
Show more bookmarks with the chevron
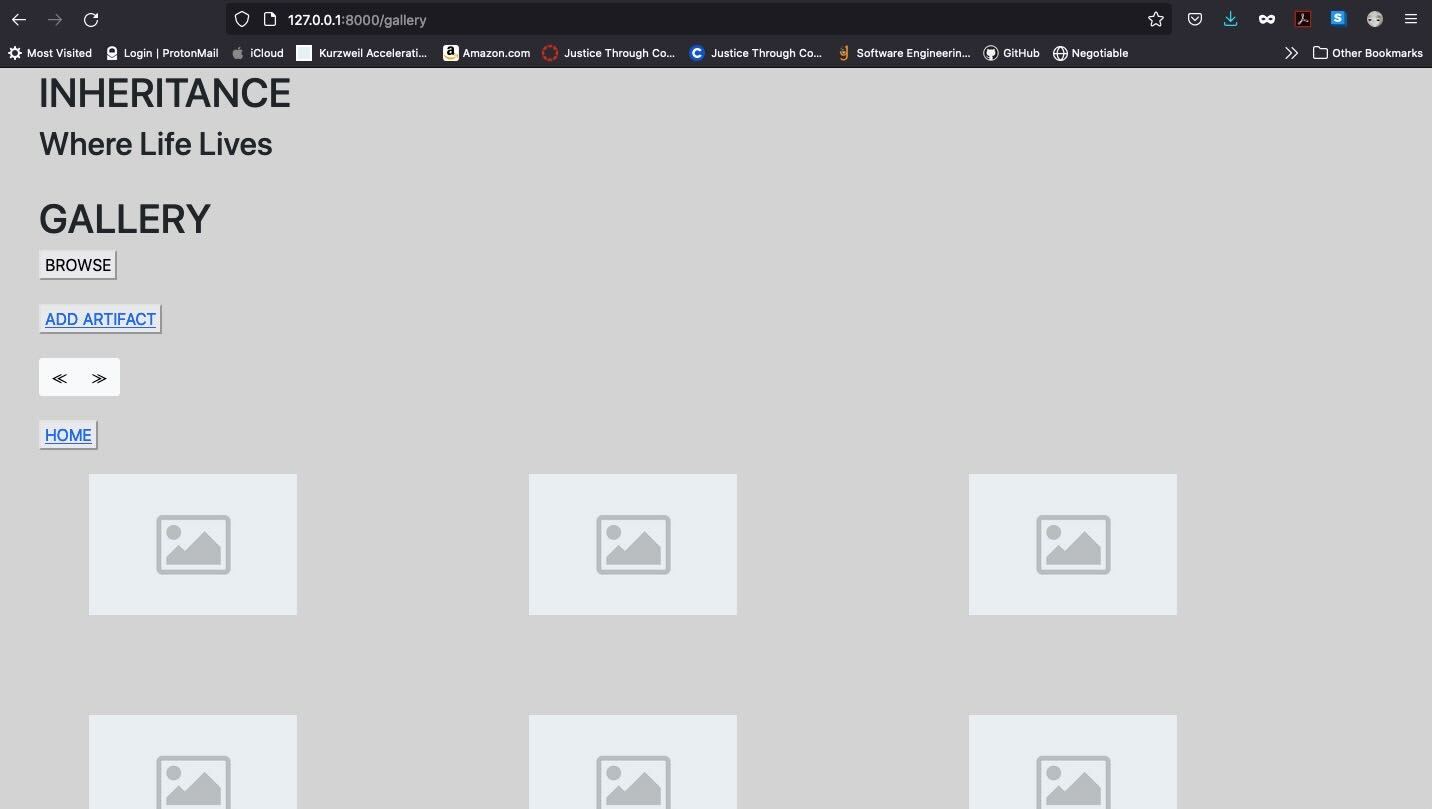pyautogui.click(x=1291, y=53)
